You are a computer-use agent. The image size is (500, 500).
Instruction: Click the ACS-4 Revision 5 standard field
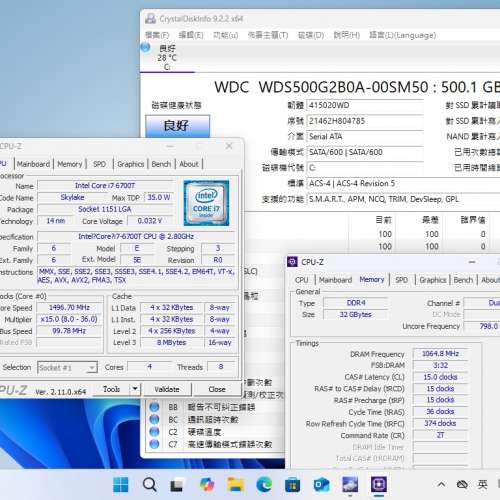(403, 183)
